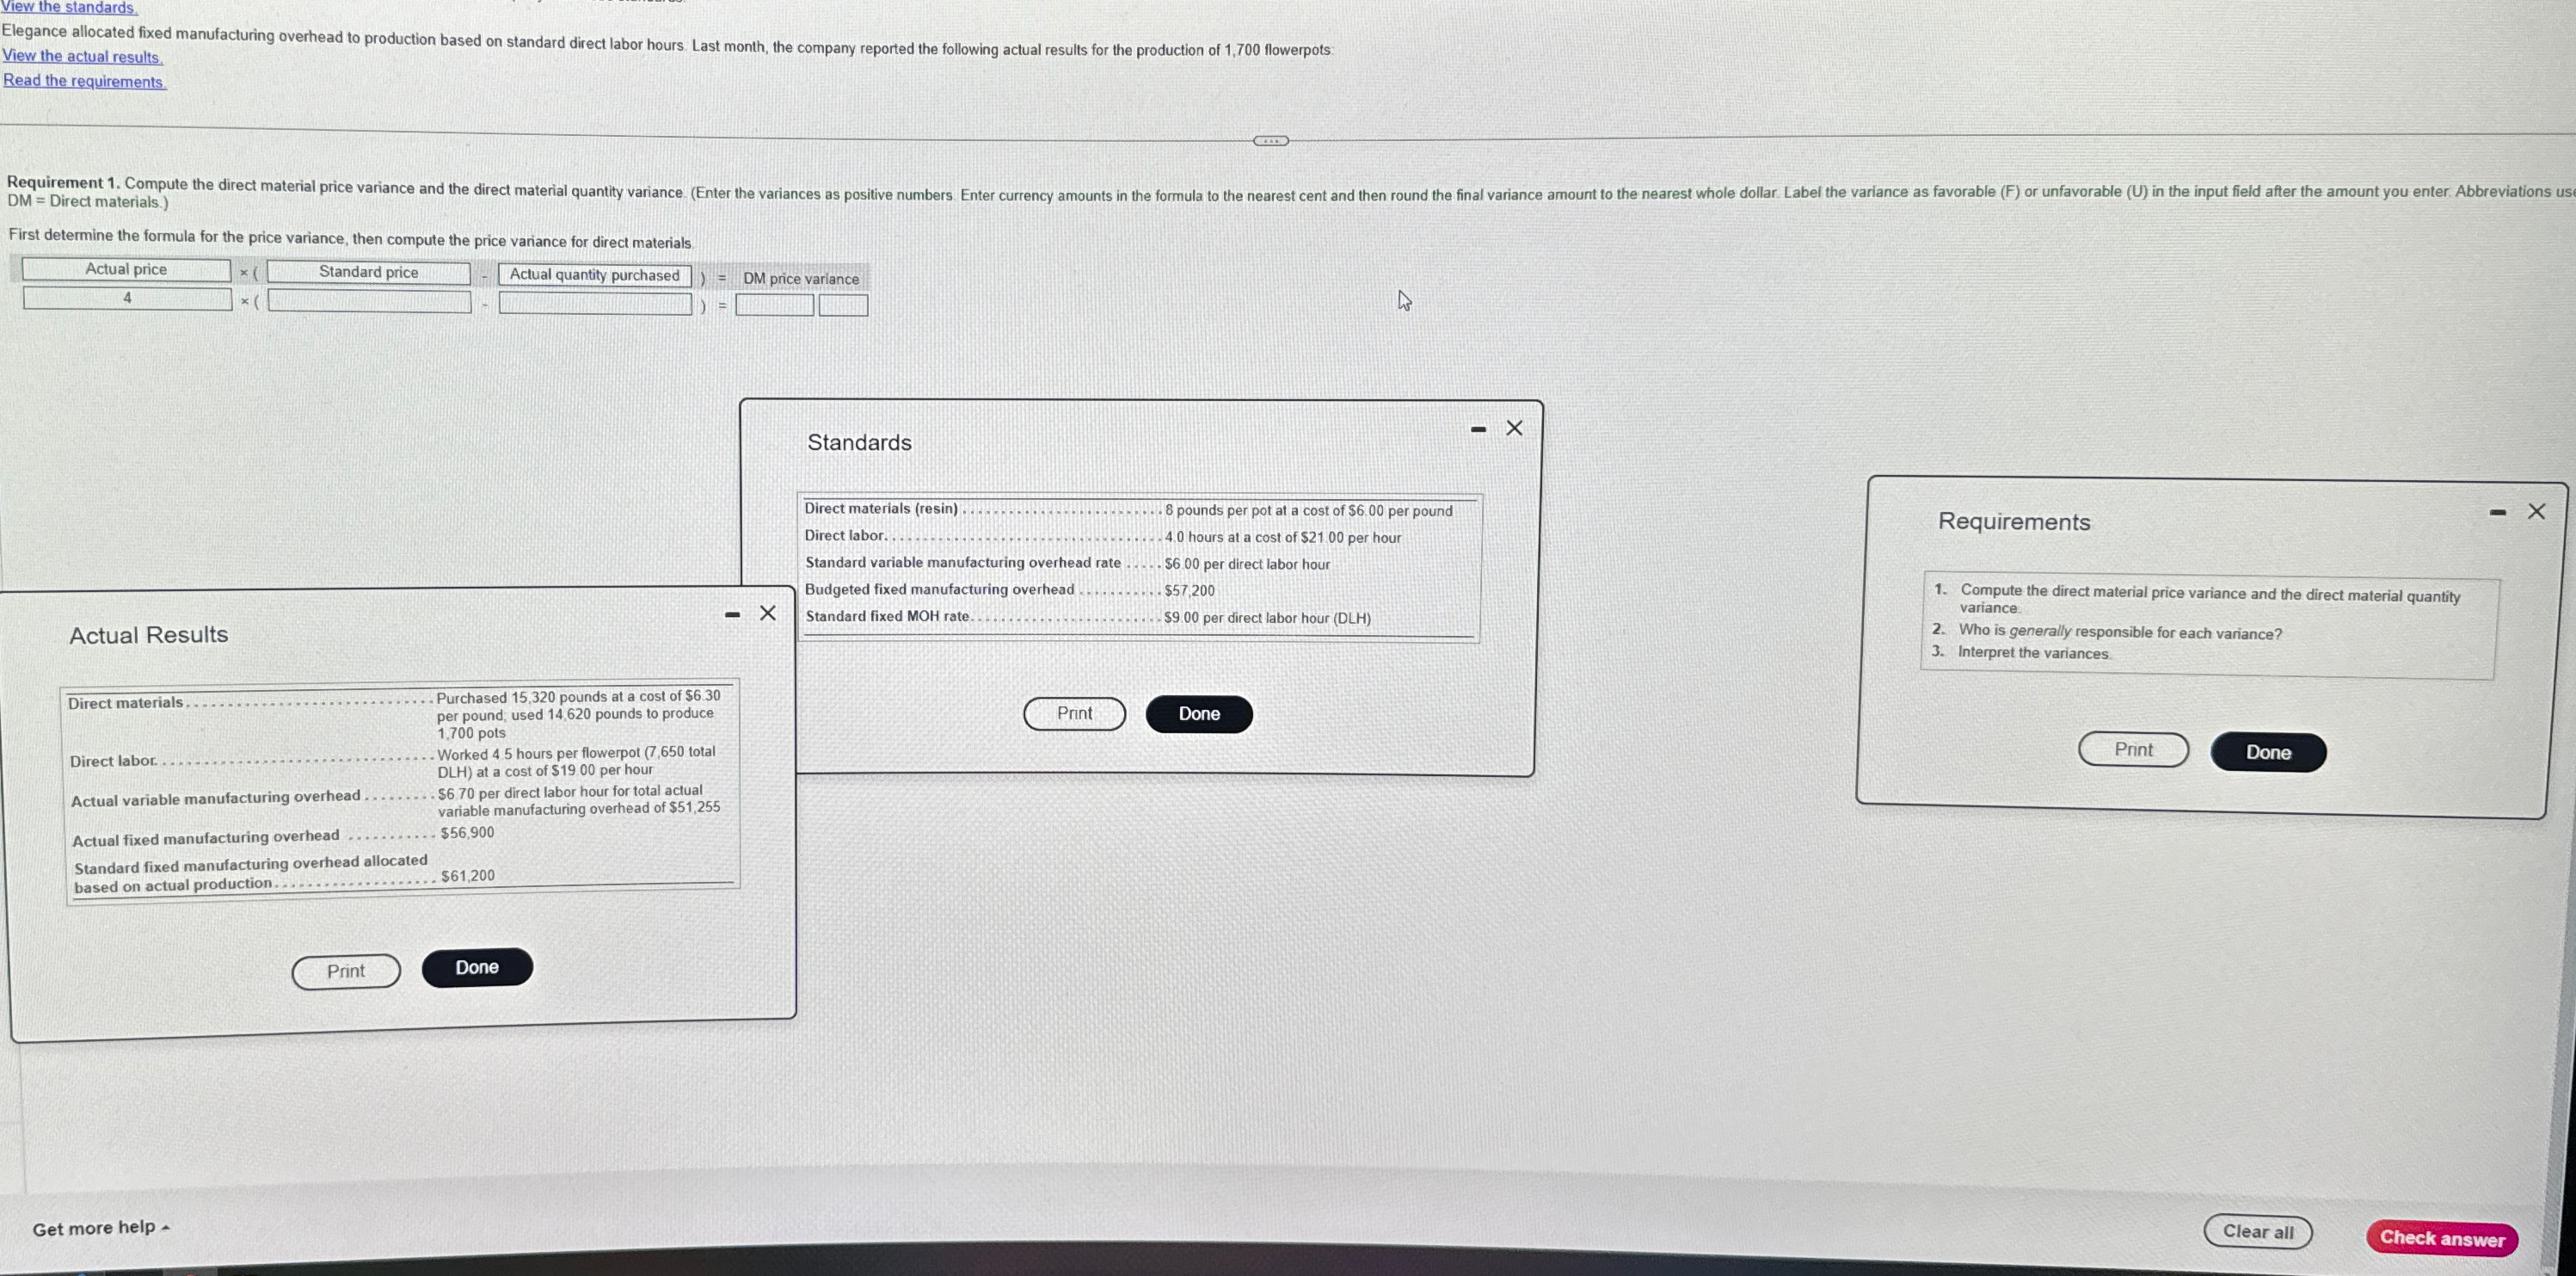Click Print in the Actual Results dialog
Image resolution: width=2576 pixels, height=1276 pixels.
point(347,967)
